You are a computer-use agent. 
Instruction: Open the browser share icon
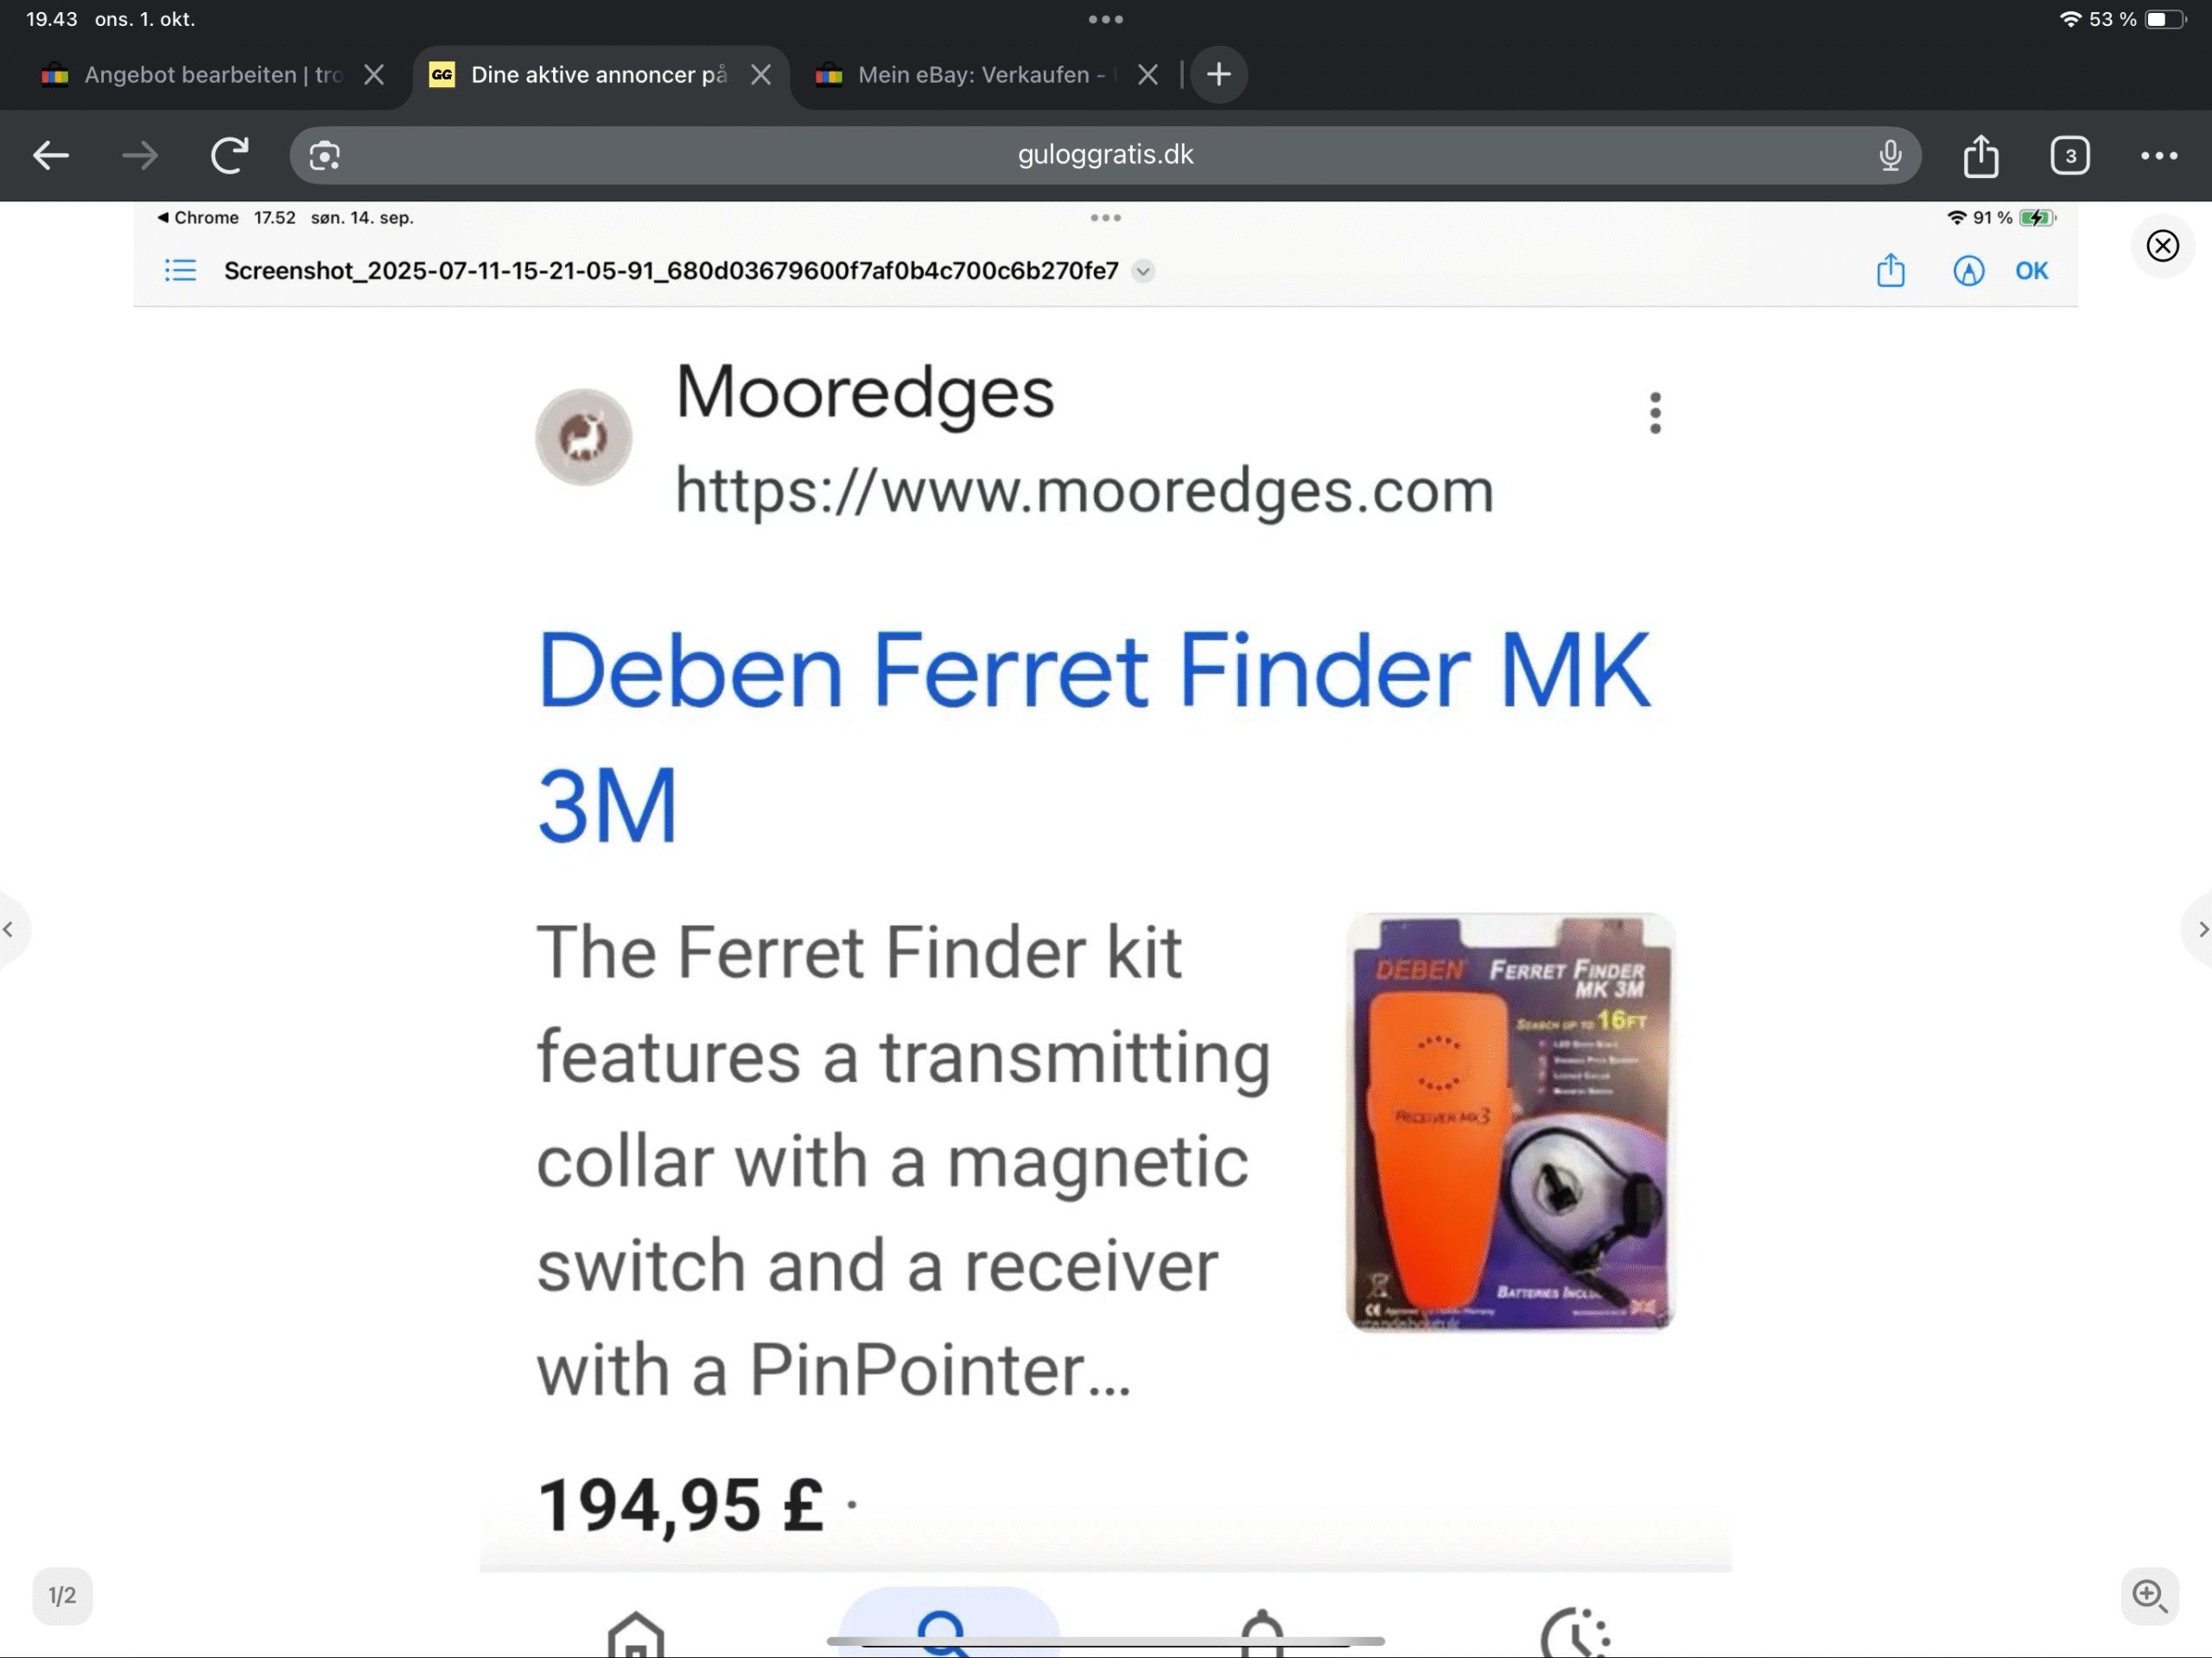pos(1980,155)
